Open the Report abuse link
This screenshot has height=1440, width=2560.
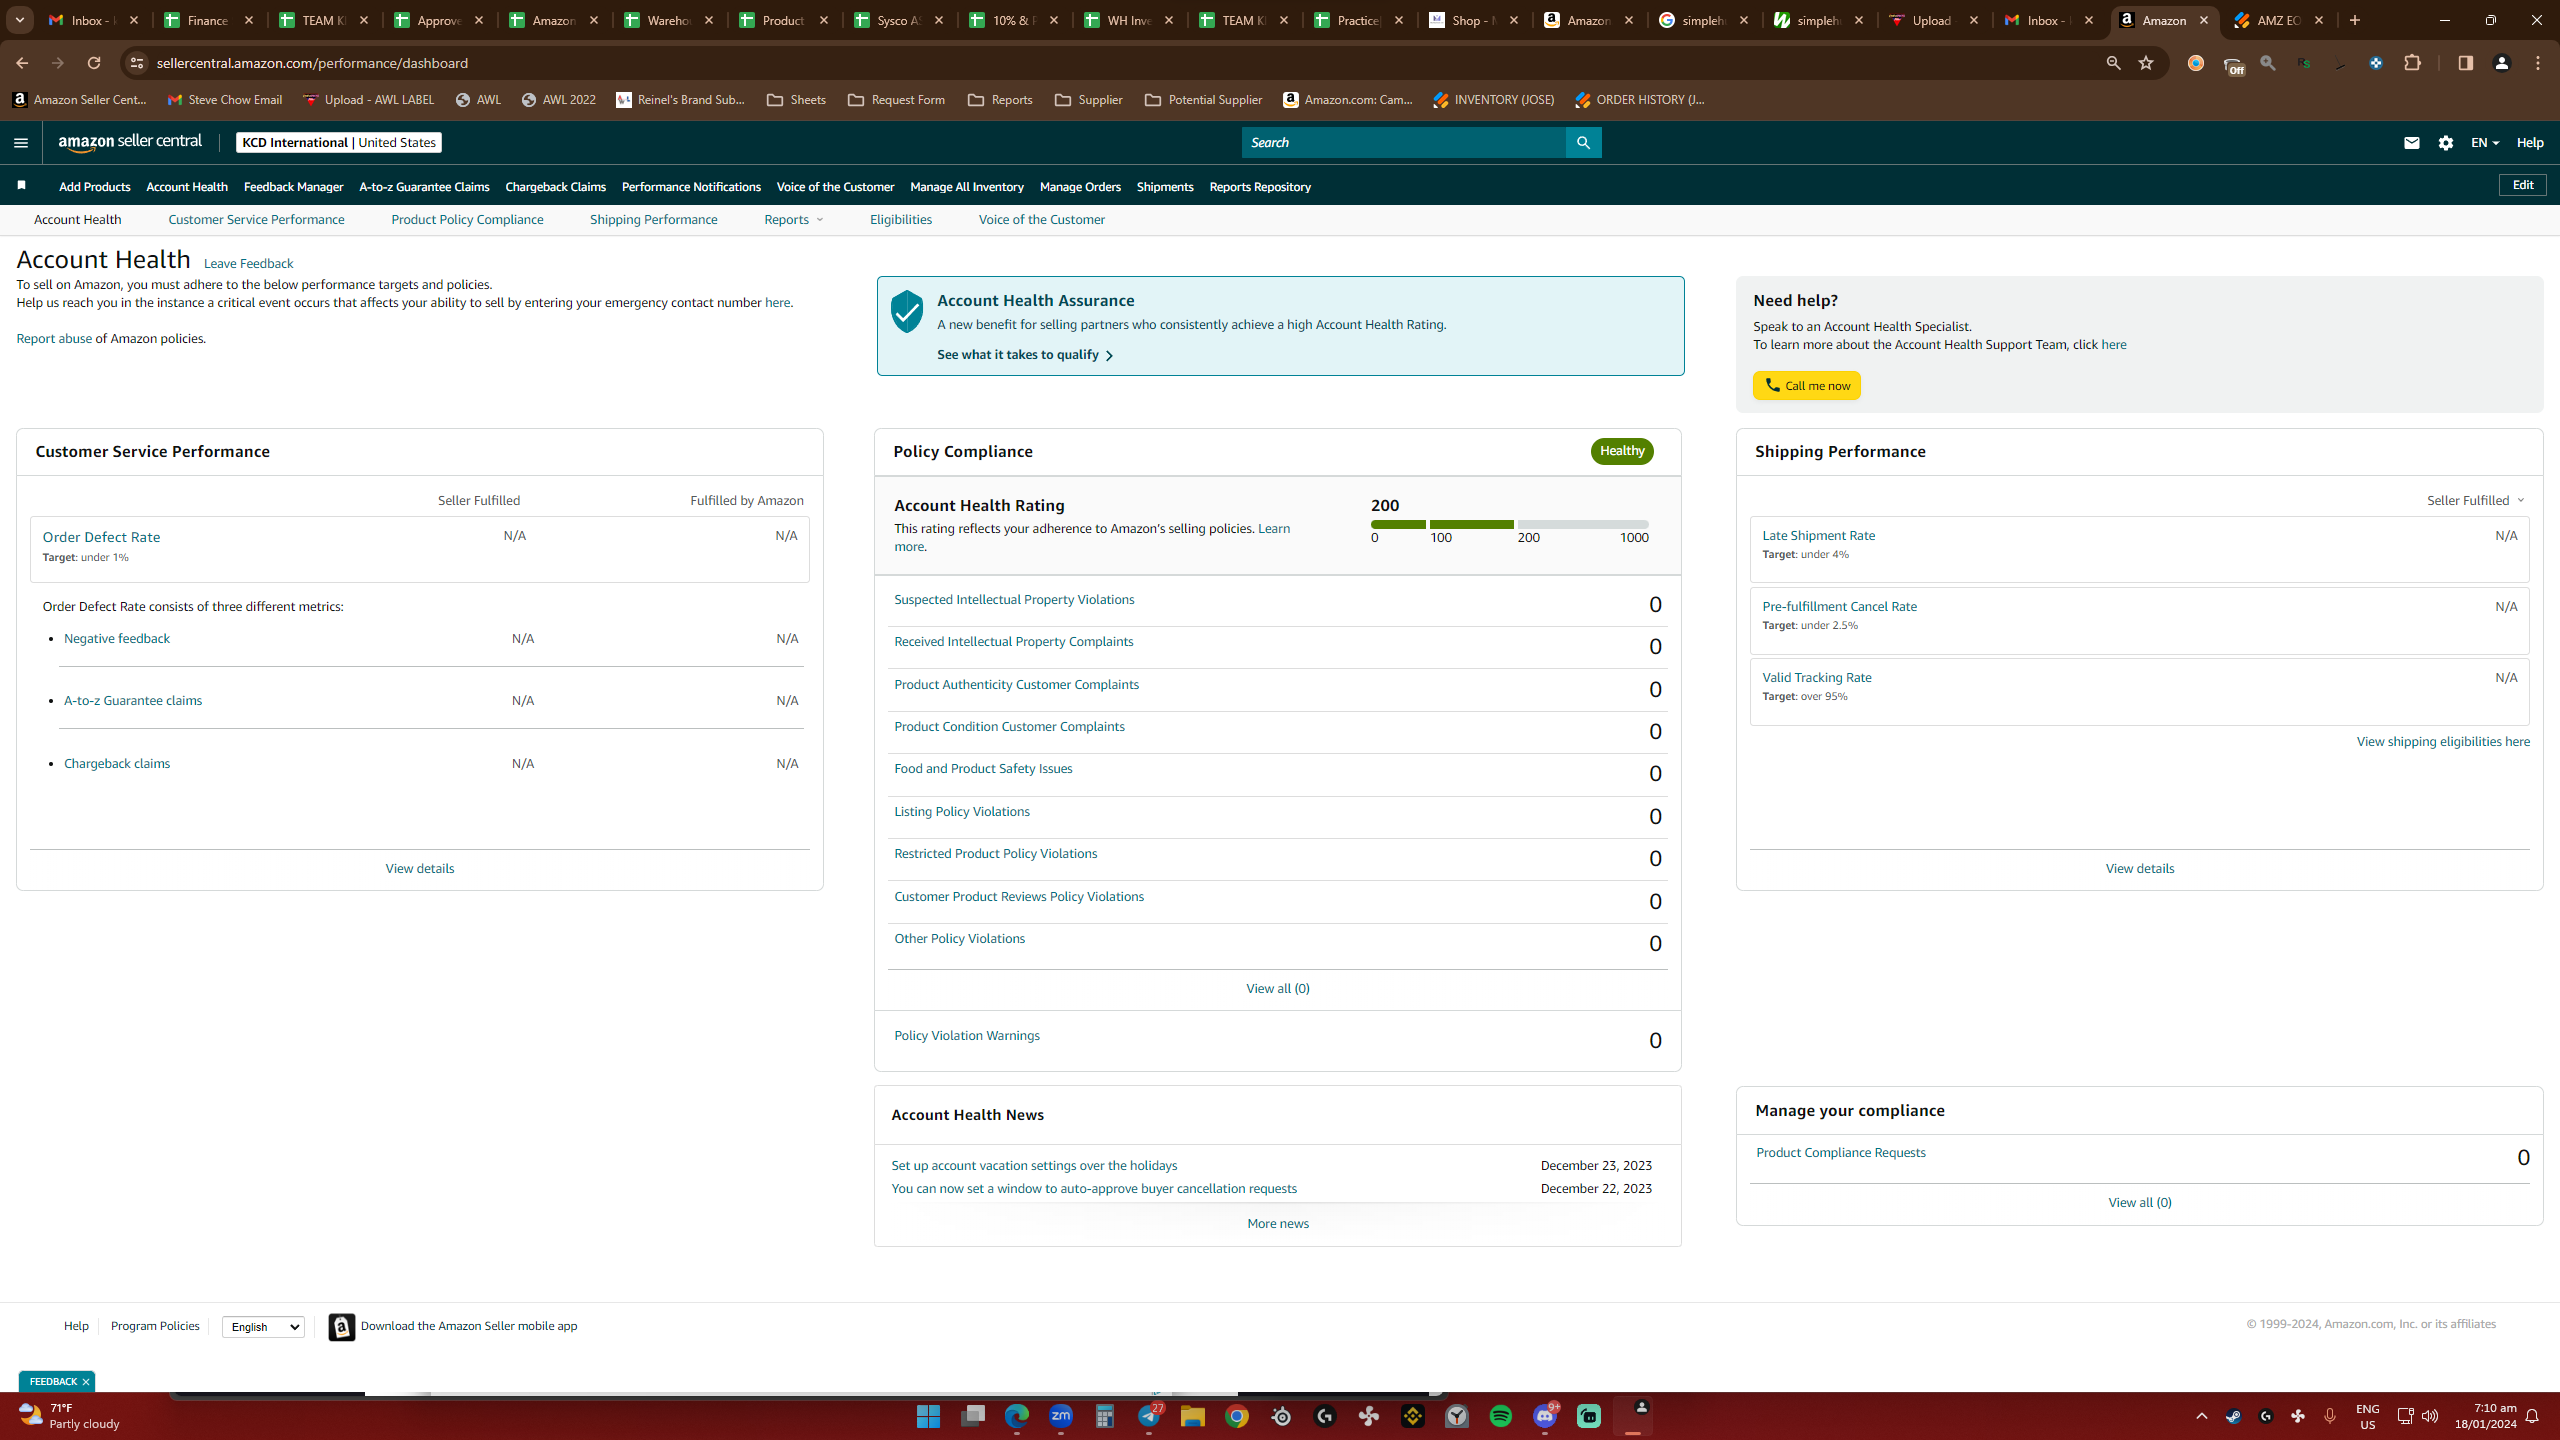click(x=54, y=339)
